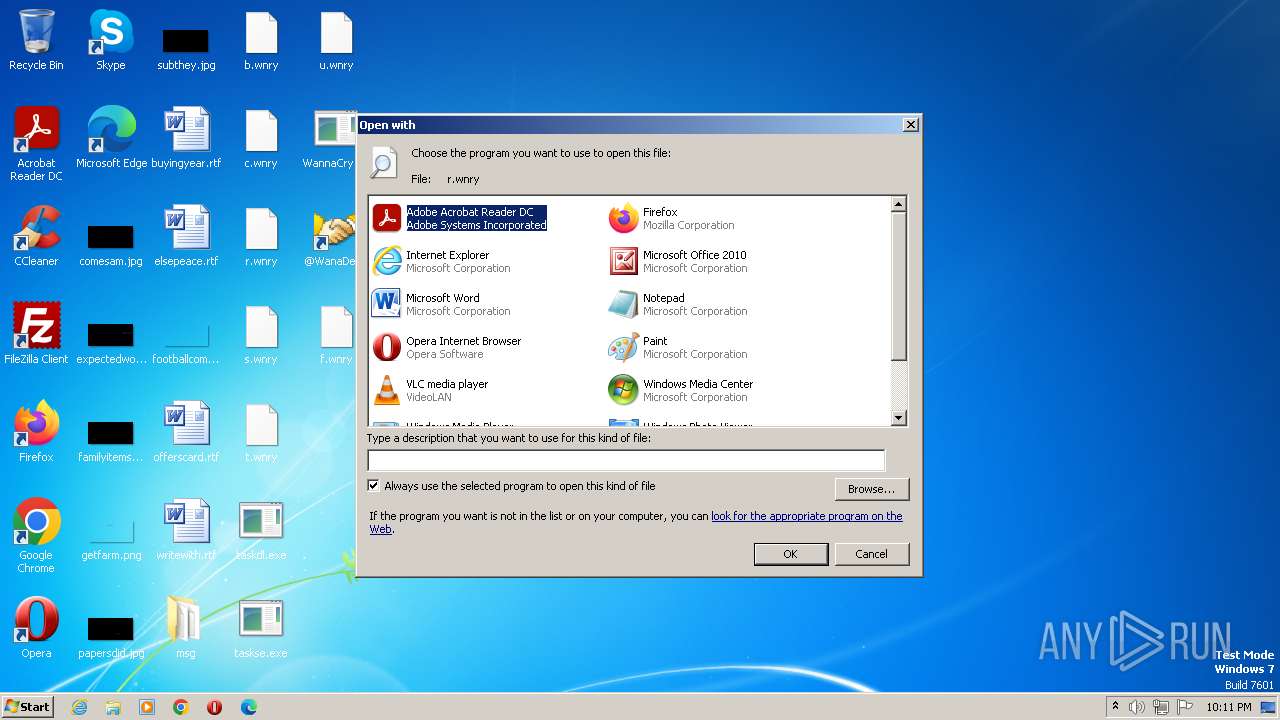Image resolution: width=1280 pixels, height=720 pixels.
Task: Open Microsoft Edge from the taskbar
Action: pyautogui.click(x=248, y=707)
